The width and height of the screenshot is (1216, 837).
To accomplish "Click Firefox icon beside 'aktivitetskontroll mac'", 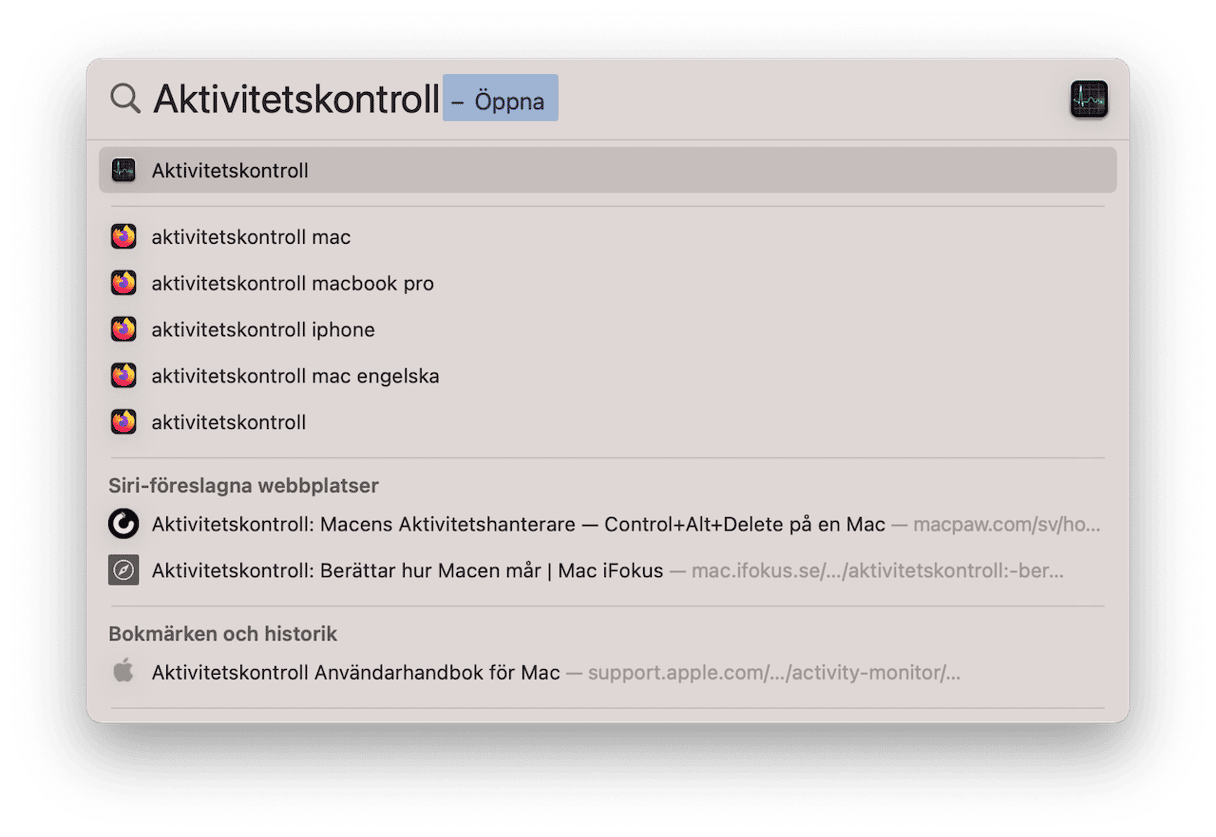I will tap(124, 237).
